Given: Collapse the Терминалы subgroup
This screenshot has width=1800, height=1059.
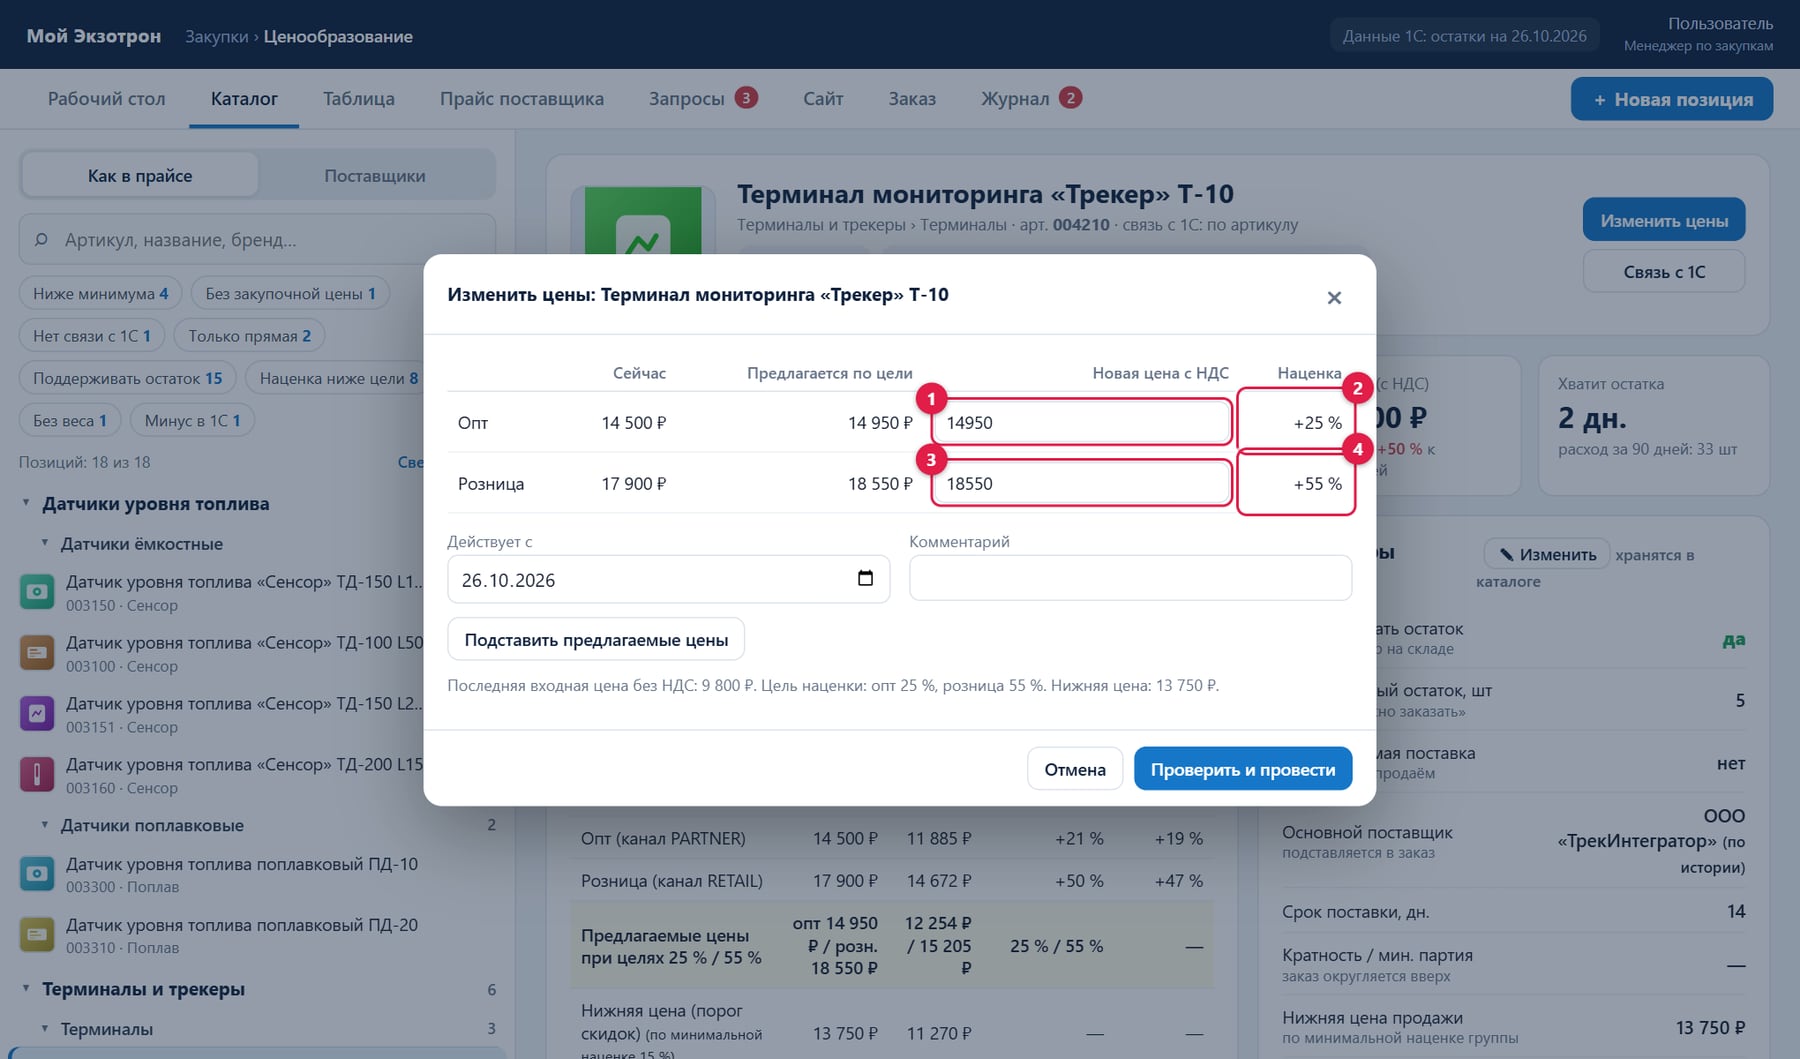Looking at the screenshot, I should 44,1028.
